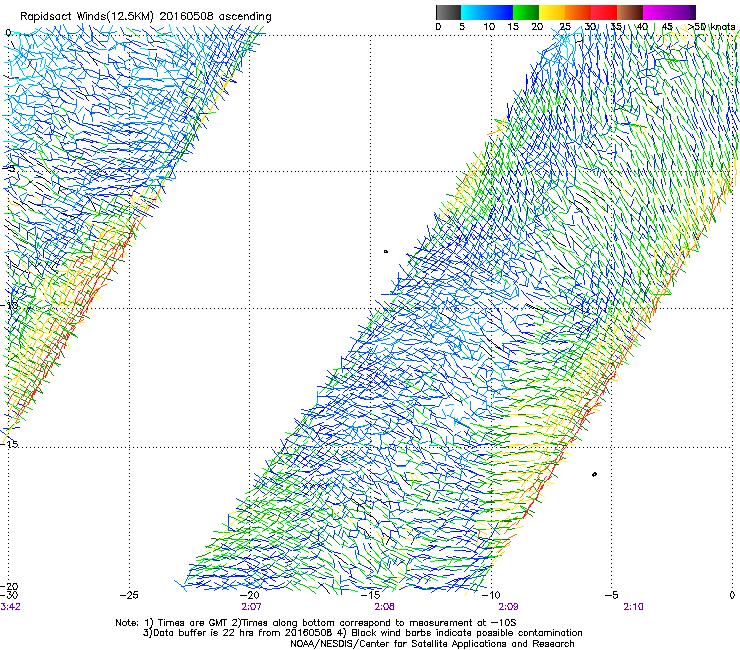This screenshot has height=650, width=740.
Task: Click the longitude axis label '-30'
Action: (x=10, y=595)
